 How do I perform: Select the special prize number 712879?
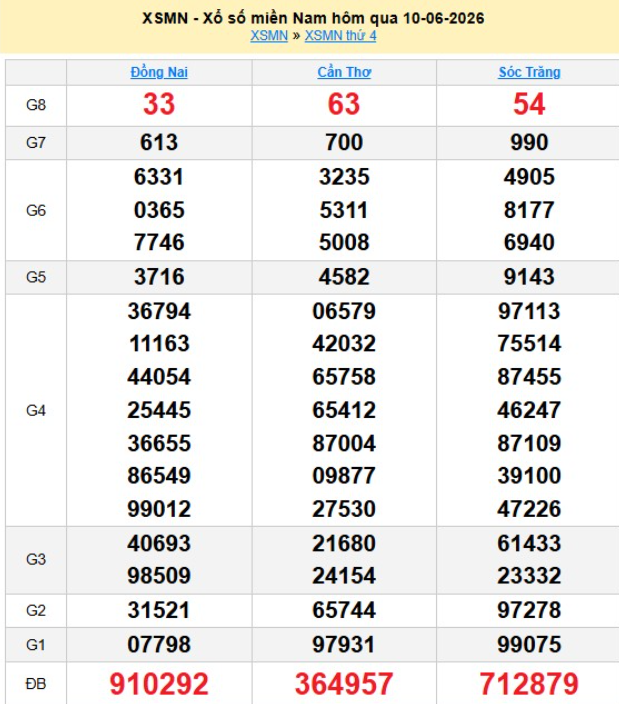[529, 684]
